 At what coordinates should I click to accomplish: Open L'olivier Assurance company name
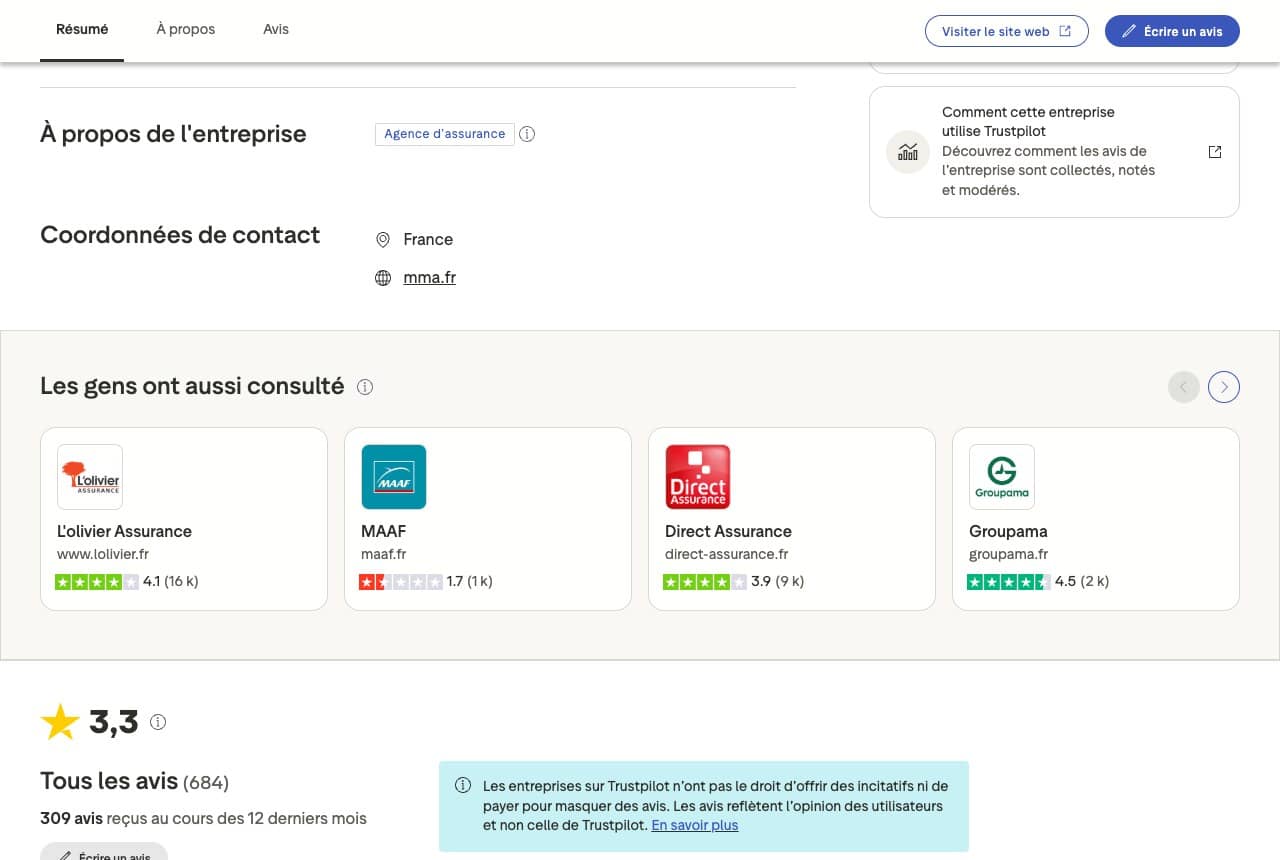click(124, 531)
